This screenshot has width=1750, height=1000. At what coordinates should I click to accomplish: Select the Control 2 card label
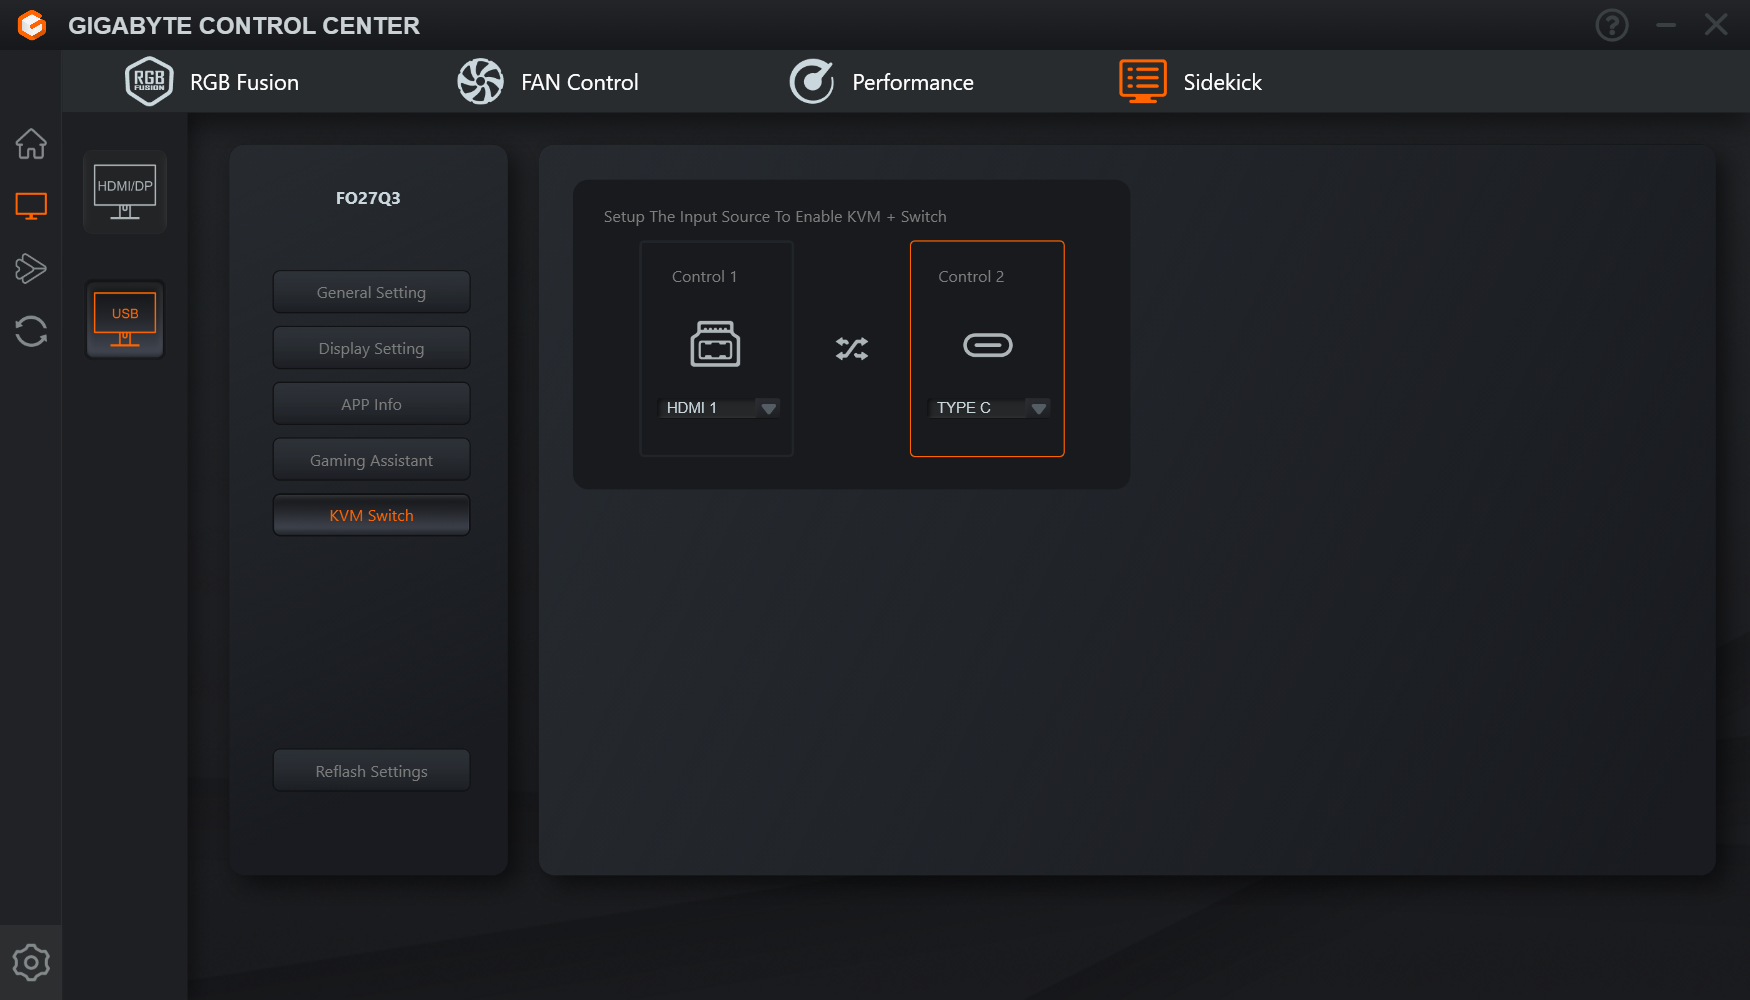click(x=971, y=276)
